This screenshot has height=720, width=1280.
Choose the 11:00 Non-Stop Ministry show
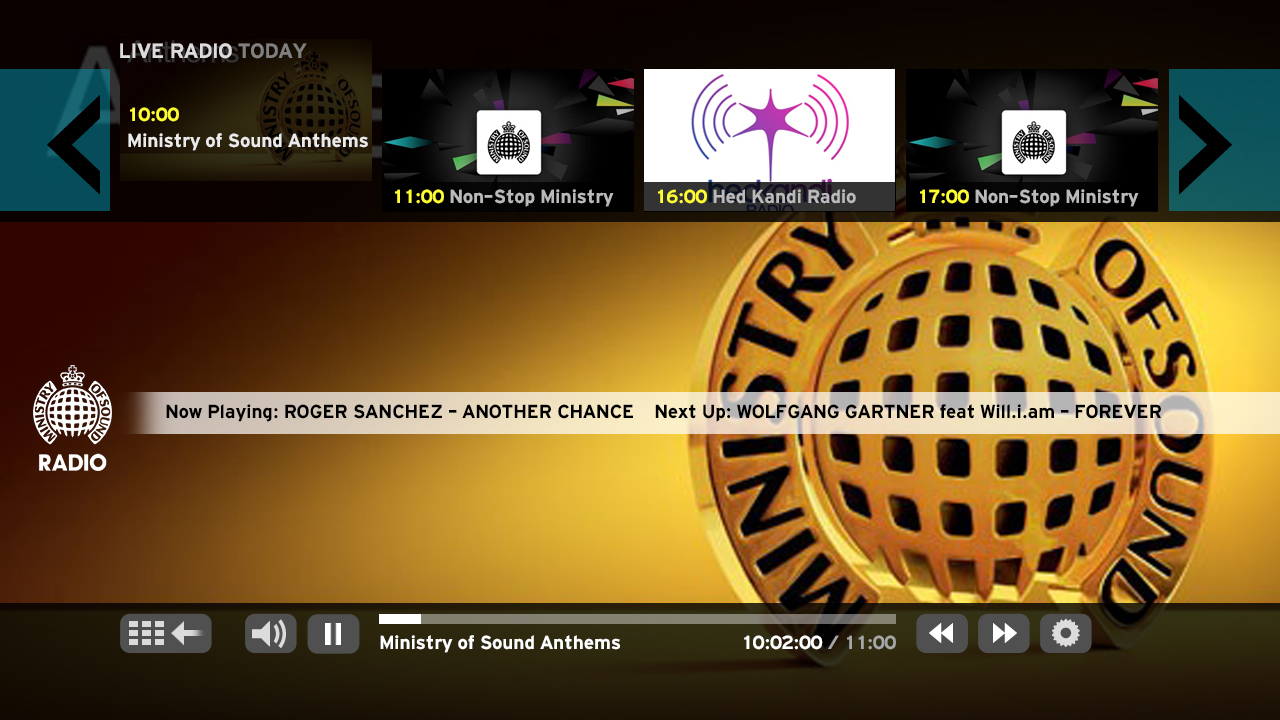pos(508,140)
